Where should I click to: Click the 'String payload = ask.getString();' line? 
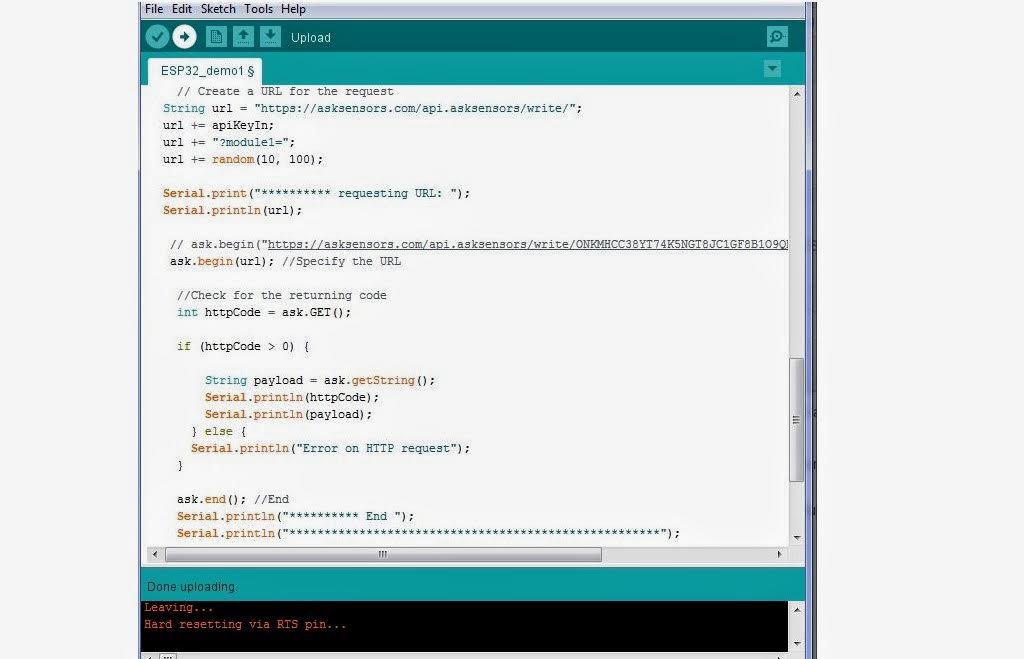click(x=320, y=380)
